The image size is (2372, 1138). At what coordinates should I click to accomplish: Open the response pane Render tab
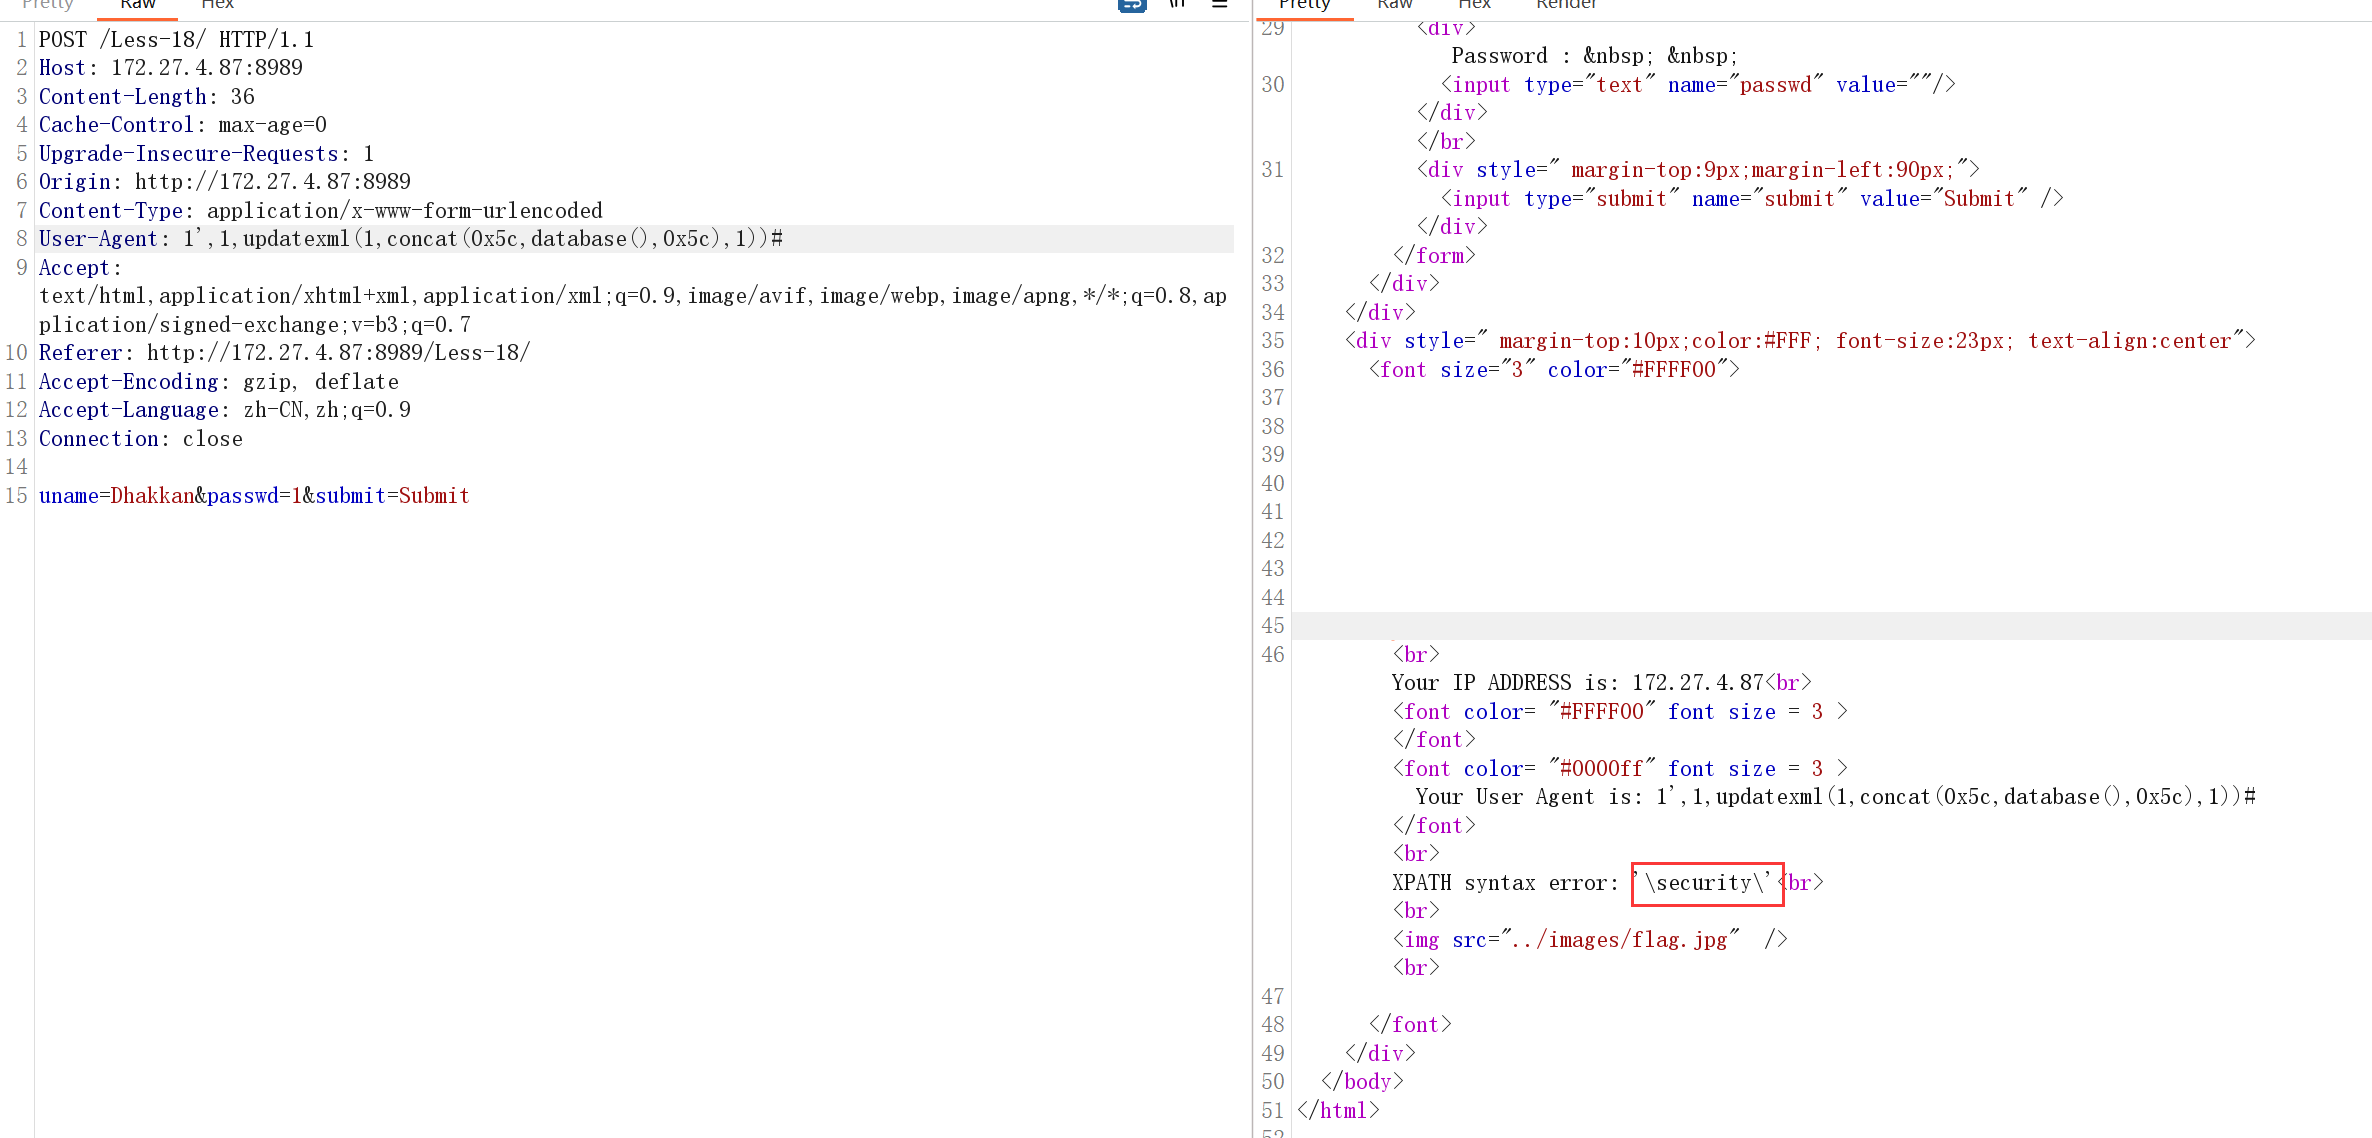(1566, 4)
